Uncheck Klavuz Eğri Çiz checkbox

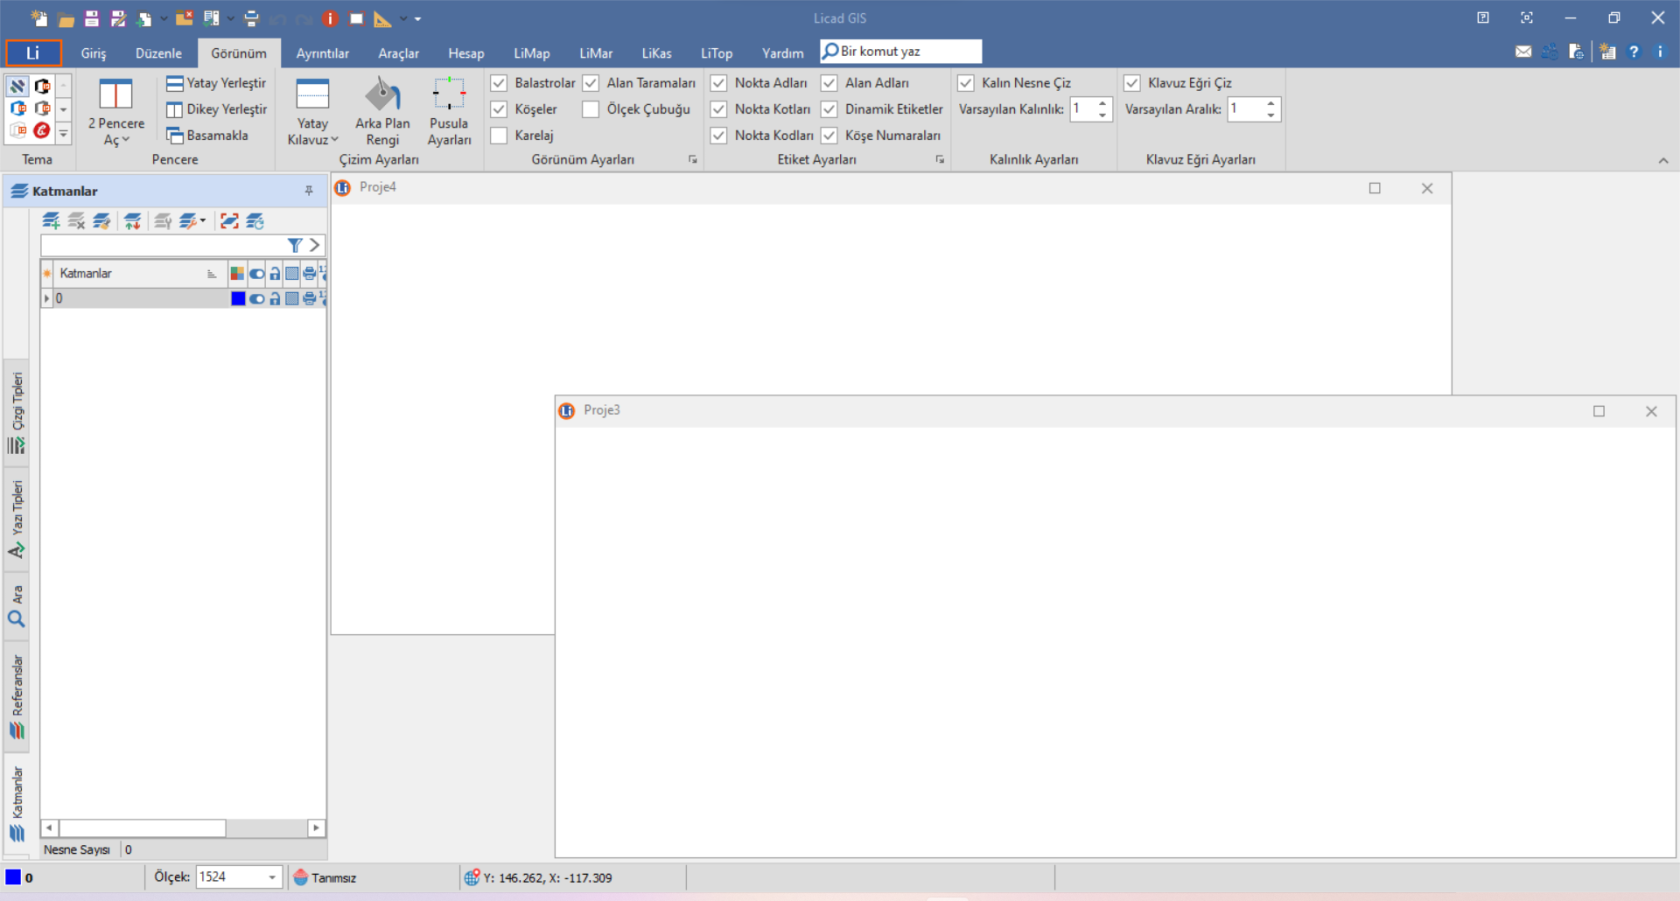point(1132,83)
